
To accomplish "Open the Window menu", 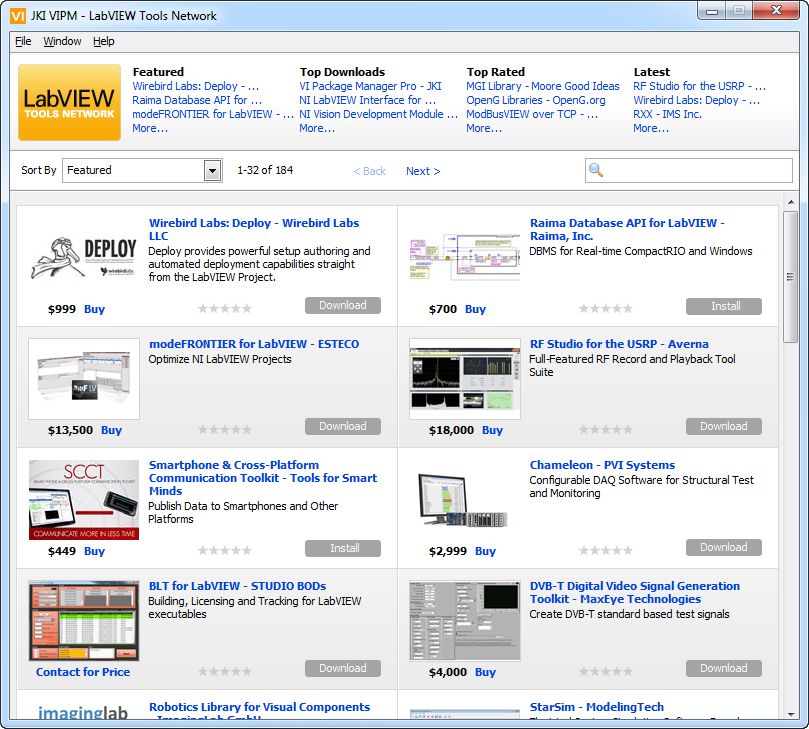I will point(62,41).
